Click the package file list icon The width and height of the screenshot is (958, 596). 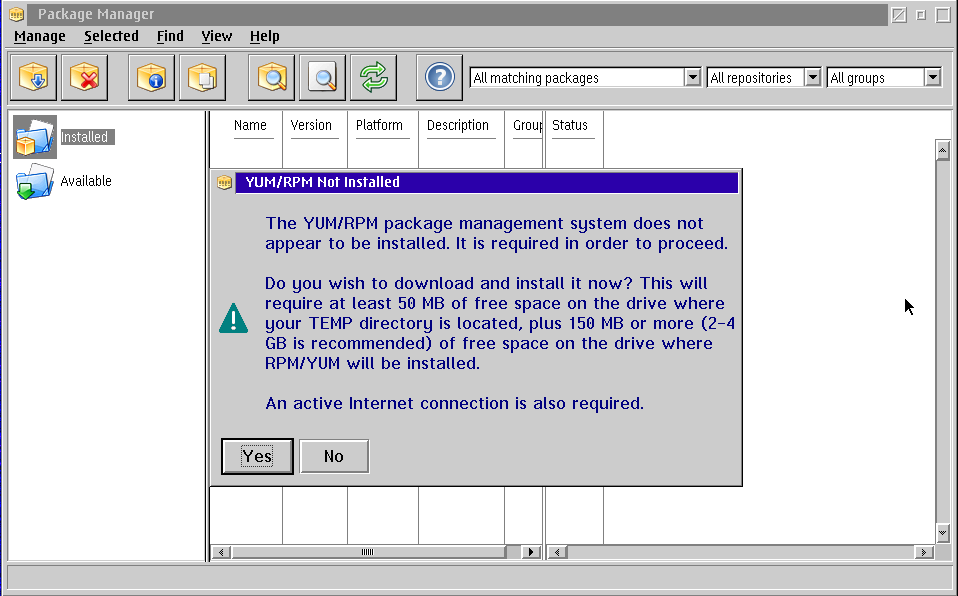pos(202,77)
